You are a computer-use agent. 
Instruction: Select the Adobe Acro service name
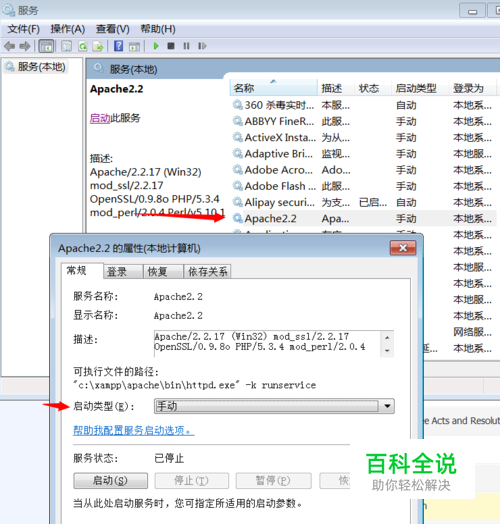[x=279, y=169]
